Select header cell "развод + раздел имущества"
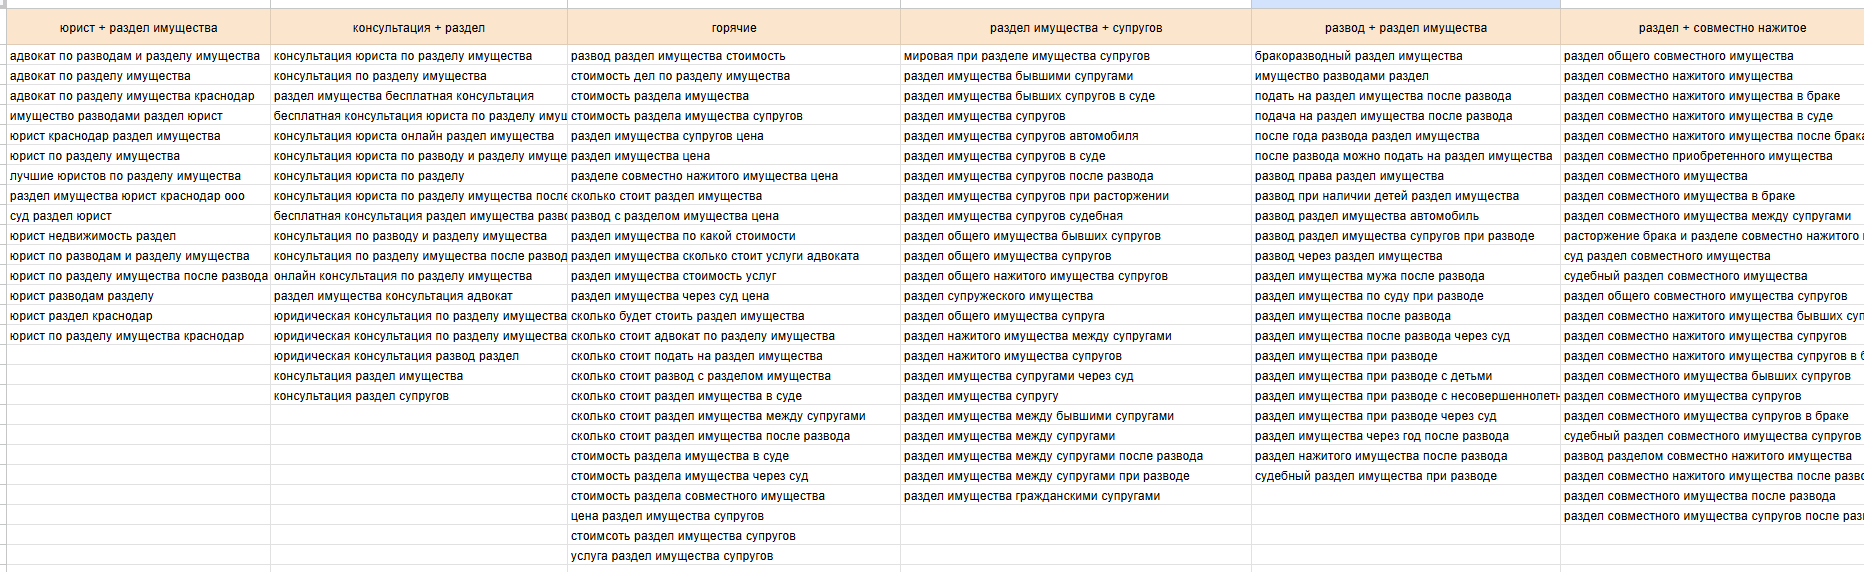Viewport: 1864px width, 572px height. [x=1406, y=28]
